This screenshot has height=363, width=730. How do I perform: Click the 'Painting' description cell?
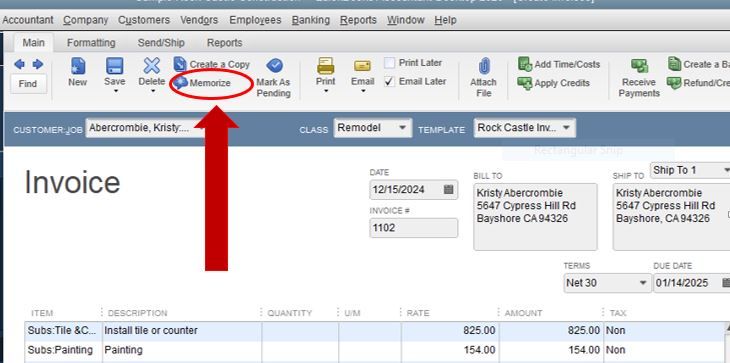coord(182,350)
